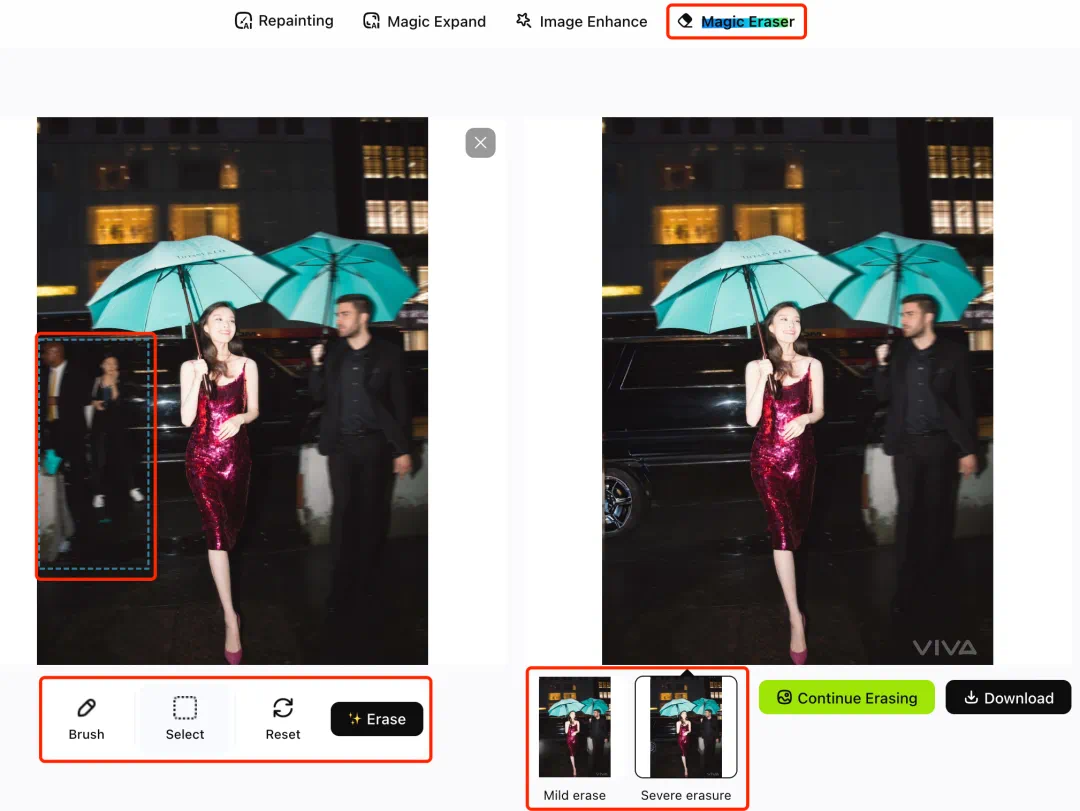Click the download arrow icon
The width and height of the screenshot is (1080, 811).
tap(970, 698)
